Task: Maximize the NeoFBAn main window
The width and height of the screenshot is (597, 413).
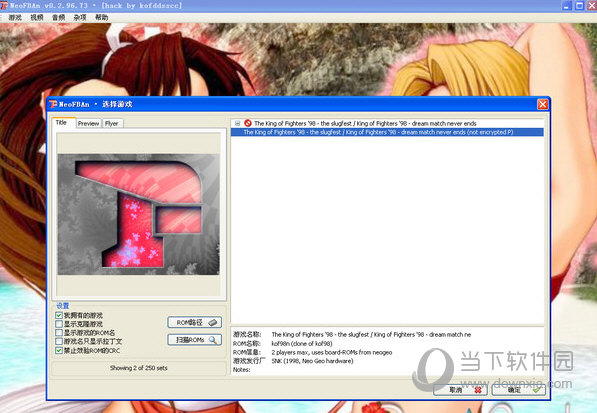Action: [x=579, y=6]
